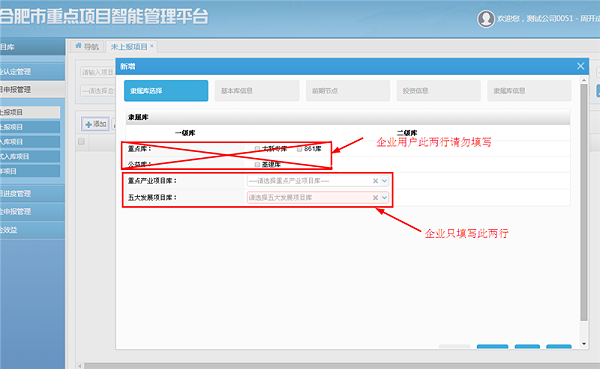The image size is (600, 369).
Task: Clear the 五大发展项目库 selection with x
Action: (375, 198)
